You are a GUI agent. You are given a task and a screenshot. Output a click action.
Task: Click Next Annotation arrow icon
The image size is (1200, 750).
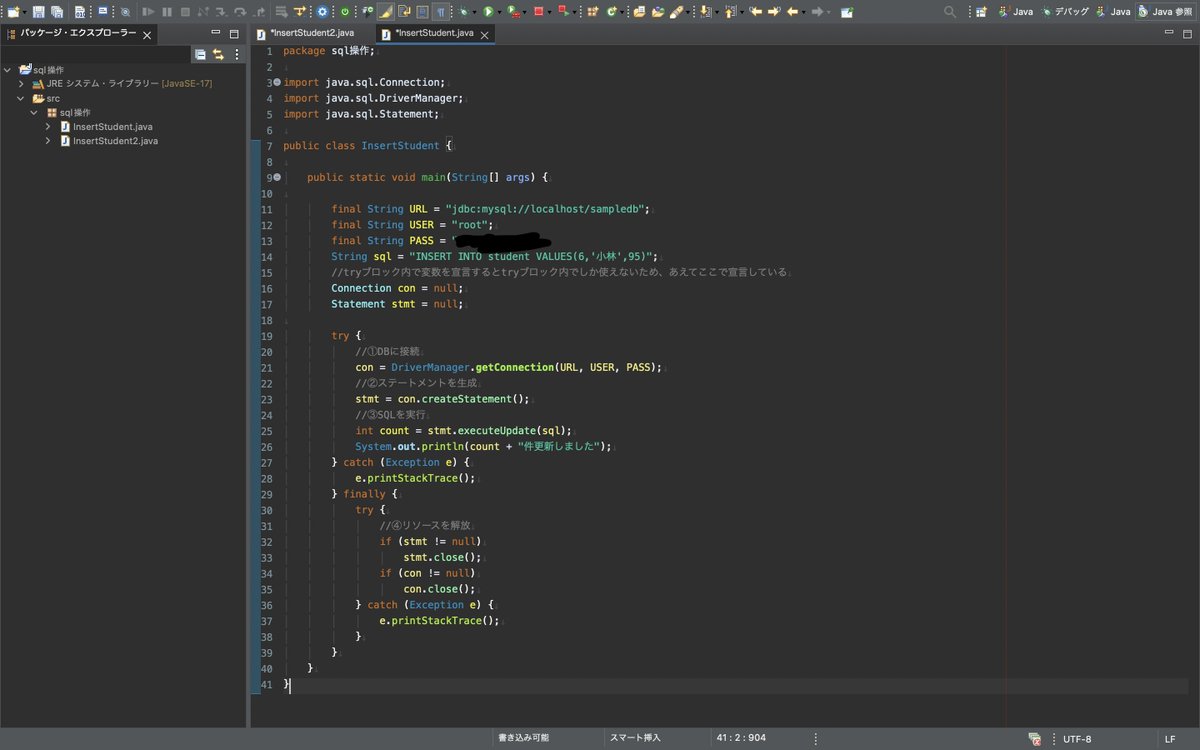706,12
